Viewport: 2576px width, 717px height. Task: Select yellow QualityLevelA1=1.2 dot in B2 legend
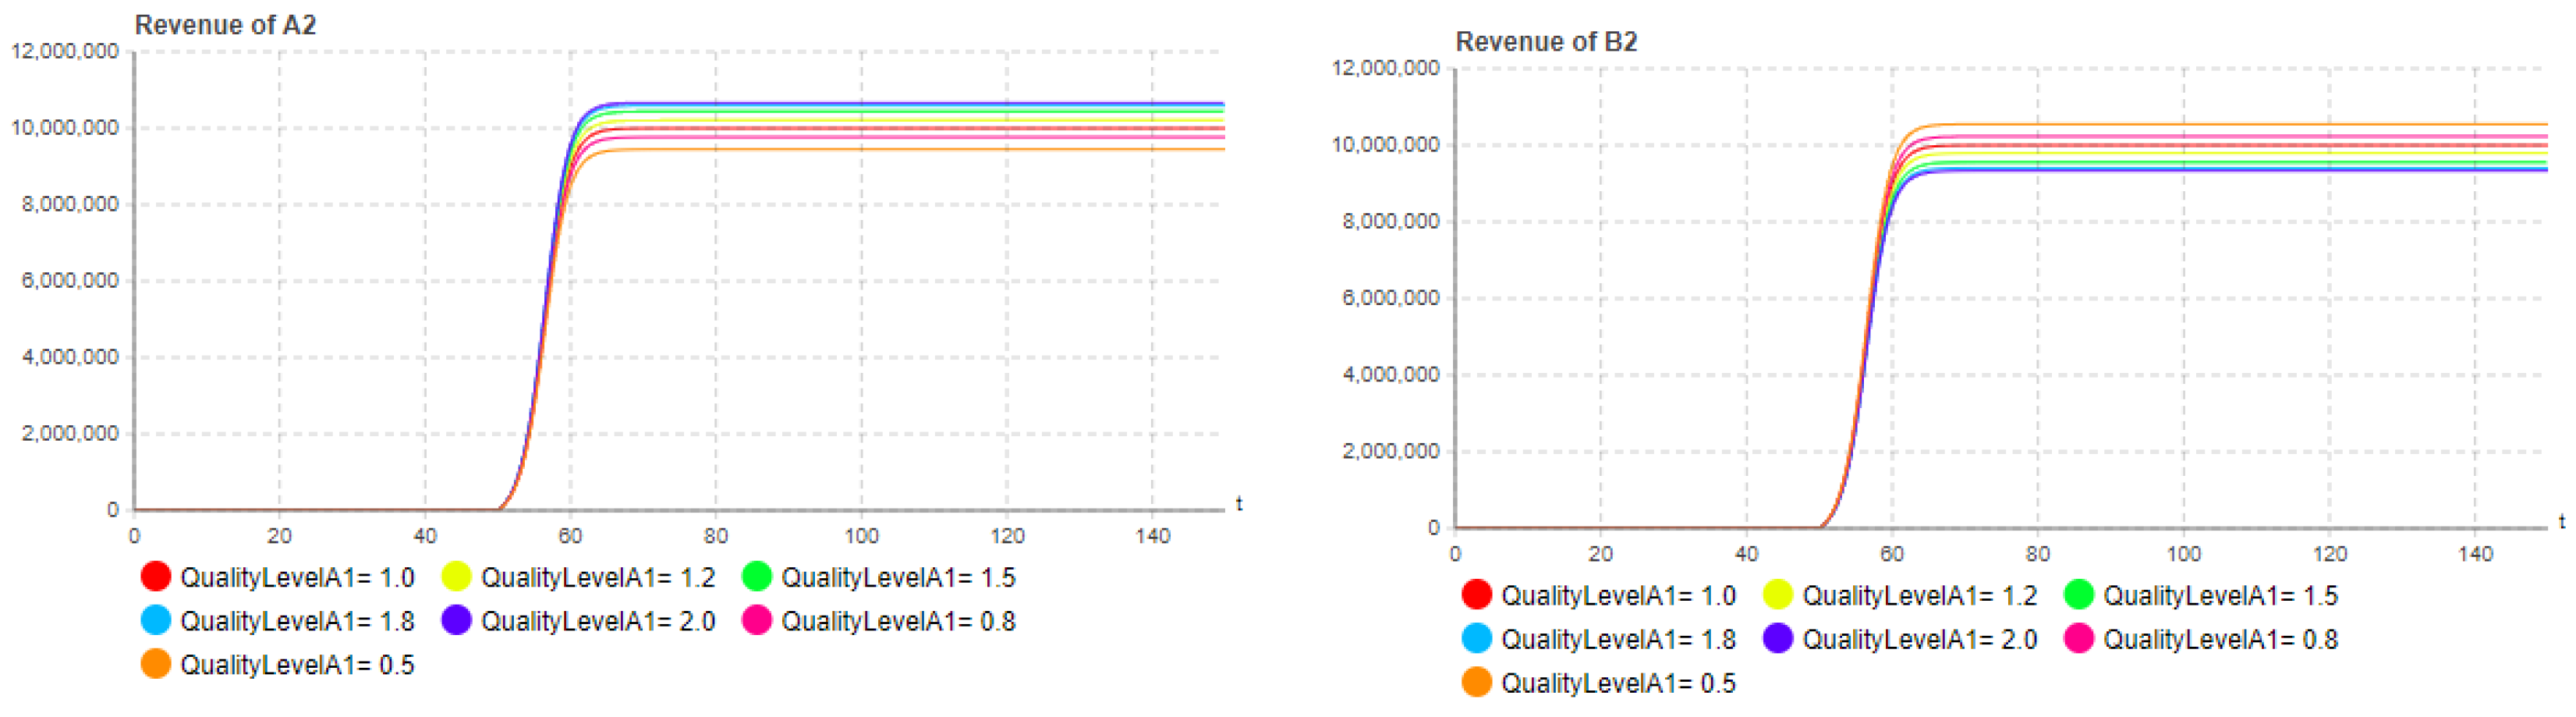click(1778, 595)
